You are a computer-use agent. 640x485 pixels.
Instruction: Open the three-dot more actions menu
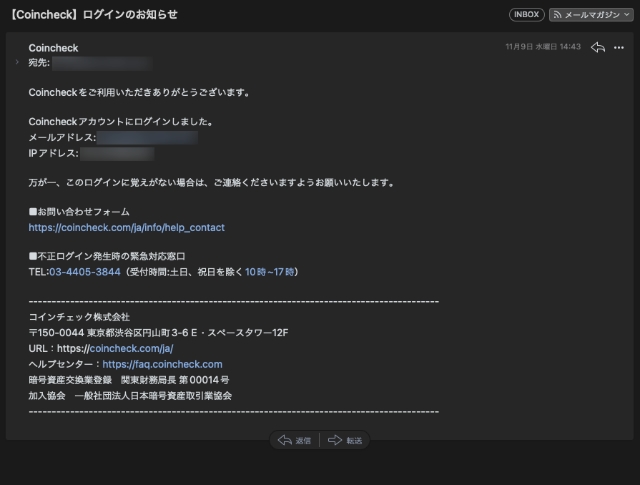click(619, 48)
